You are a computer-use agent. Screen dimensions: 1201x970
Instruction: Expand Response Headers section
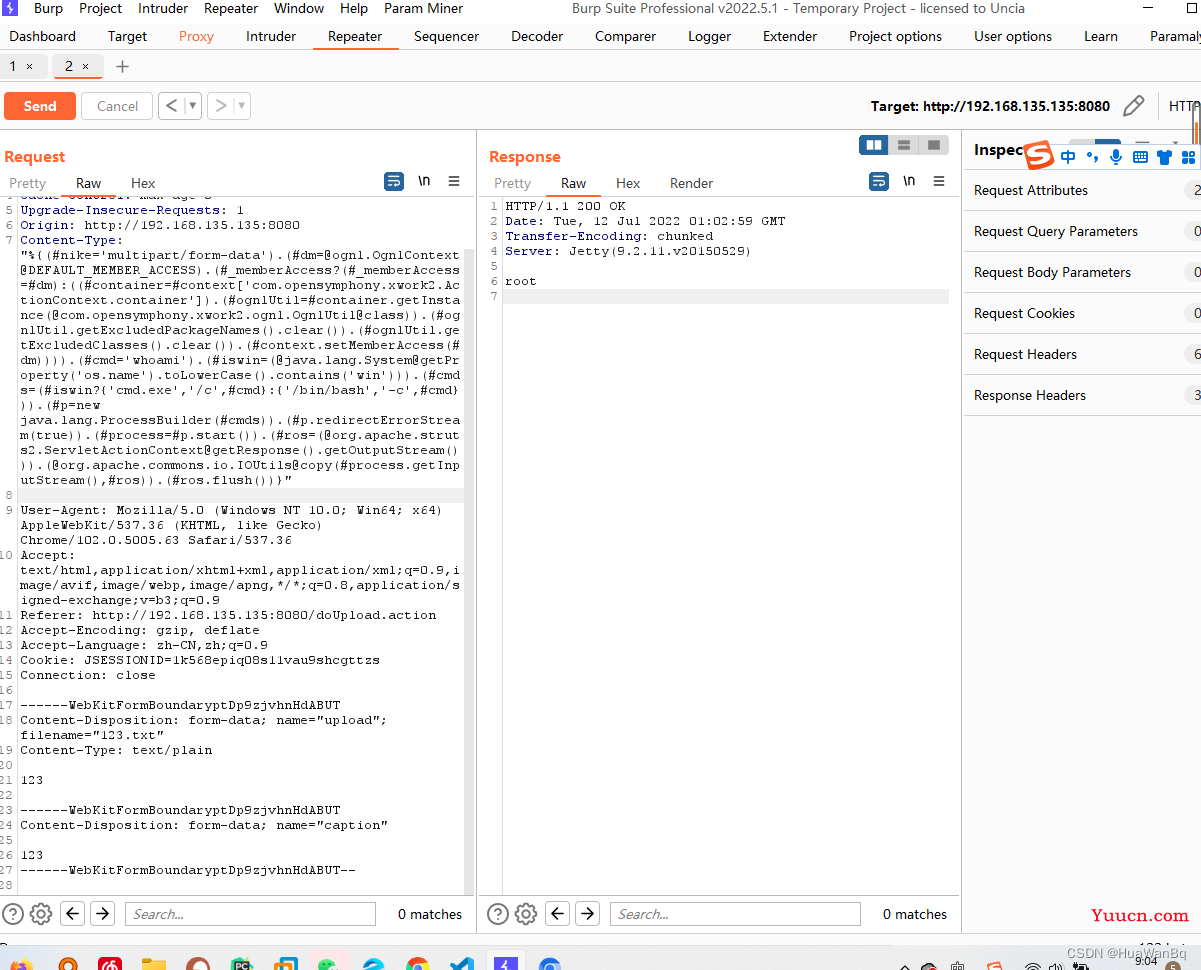point(1082,395)
